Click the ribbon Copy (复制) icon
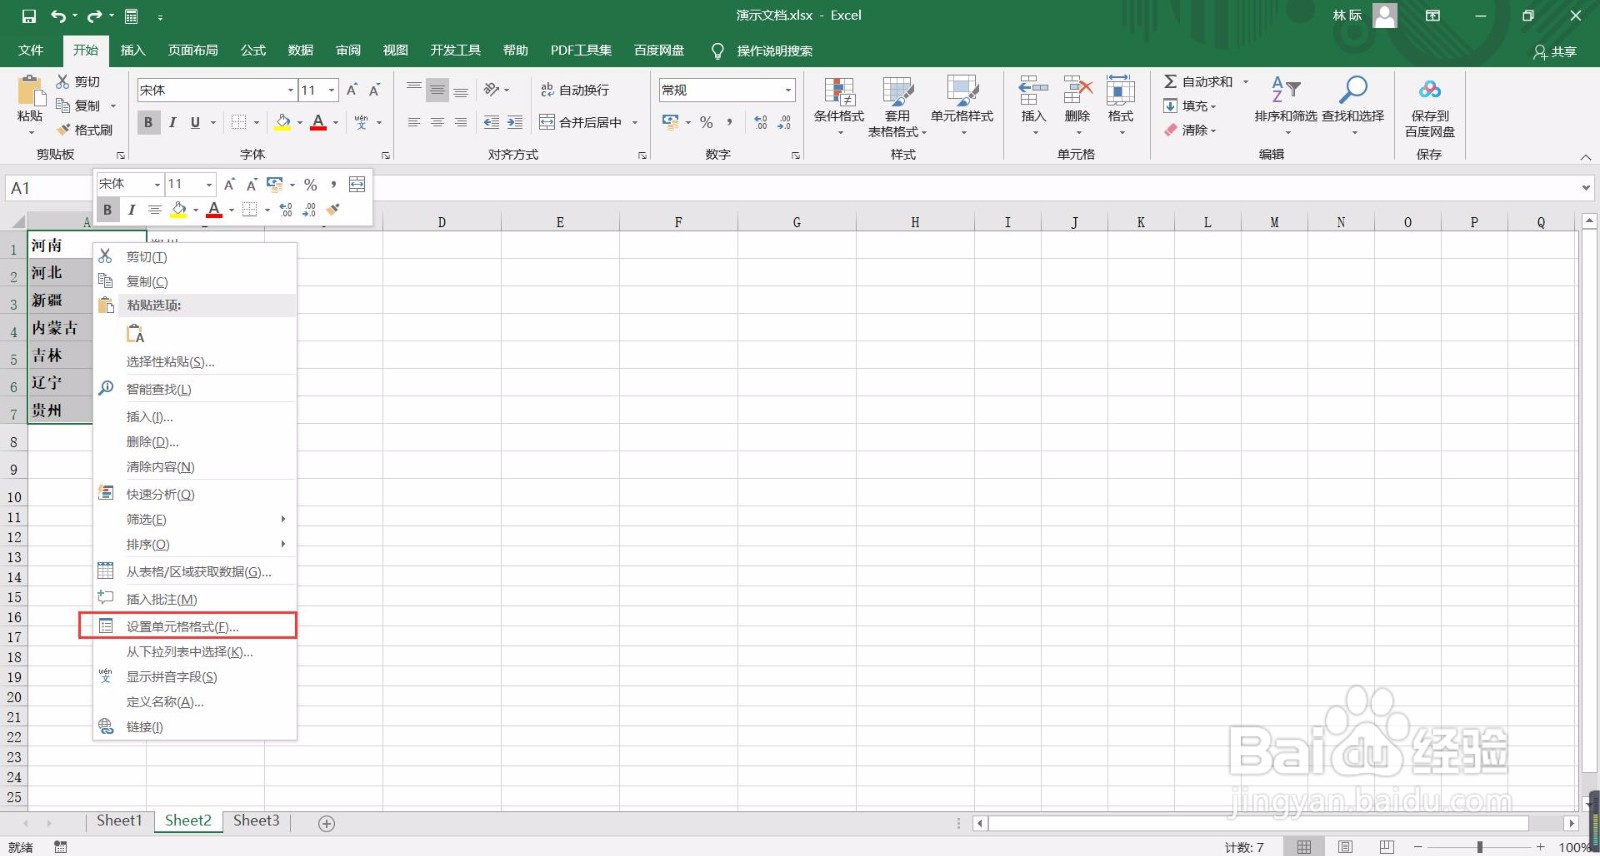Screen dimensions: 1600x856 [63, 105]
